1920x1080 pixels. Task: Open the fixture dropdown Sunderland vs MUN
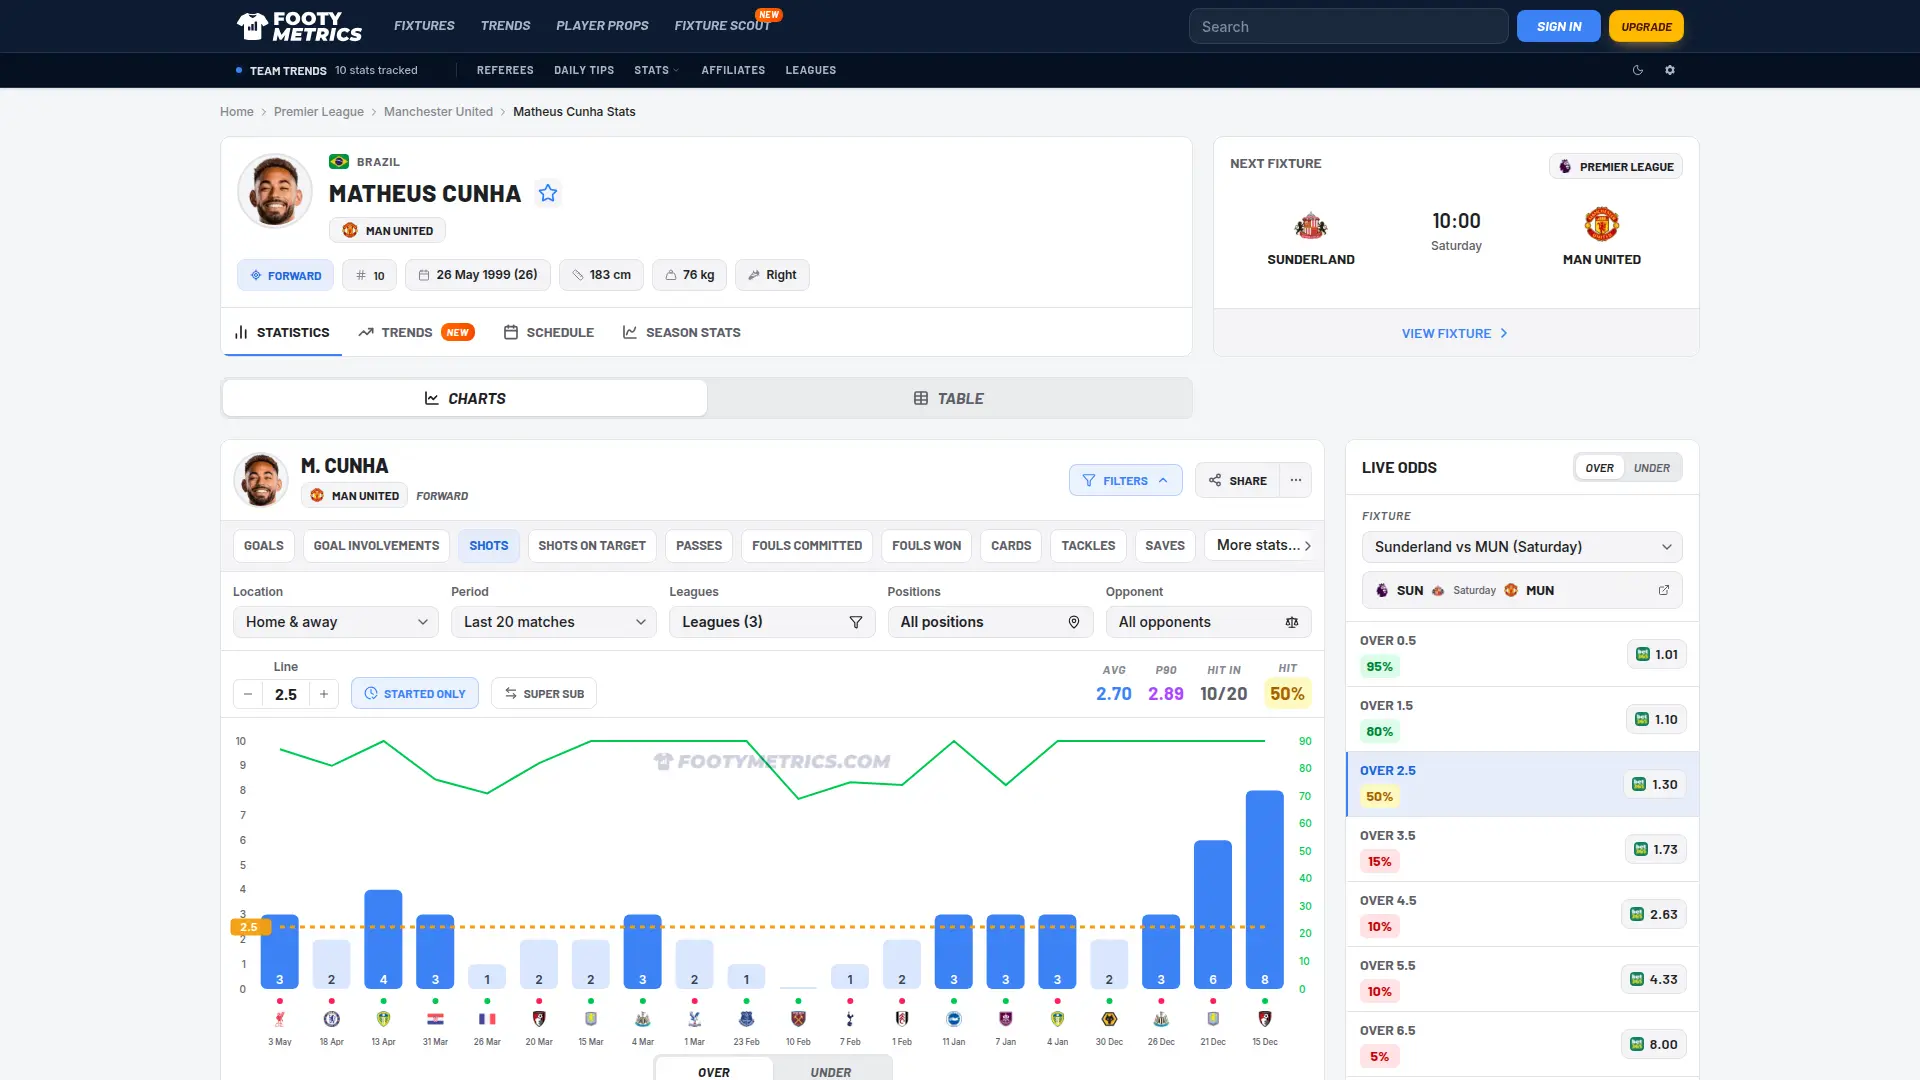point(1522,547)
